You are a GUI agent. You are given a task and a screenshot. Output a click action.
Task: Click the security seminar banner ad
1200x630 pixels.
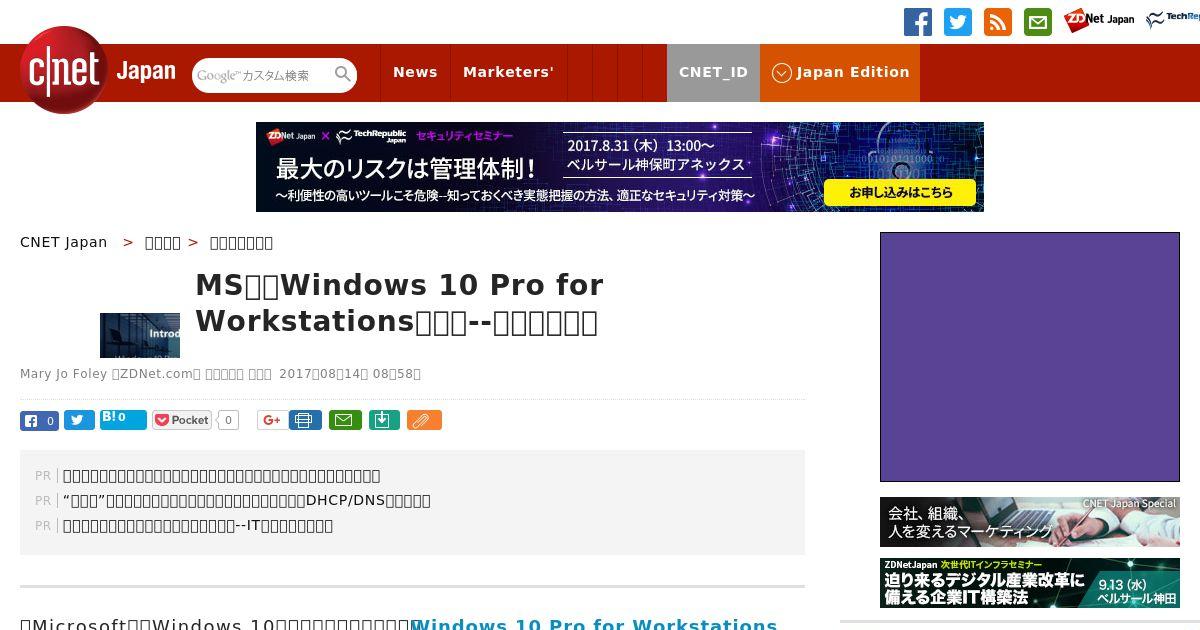620,167
